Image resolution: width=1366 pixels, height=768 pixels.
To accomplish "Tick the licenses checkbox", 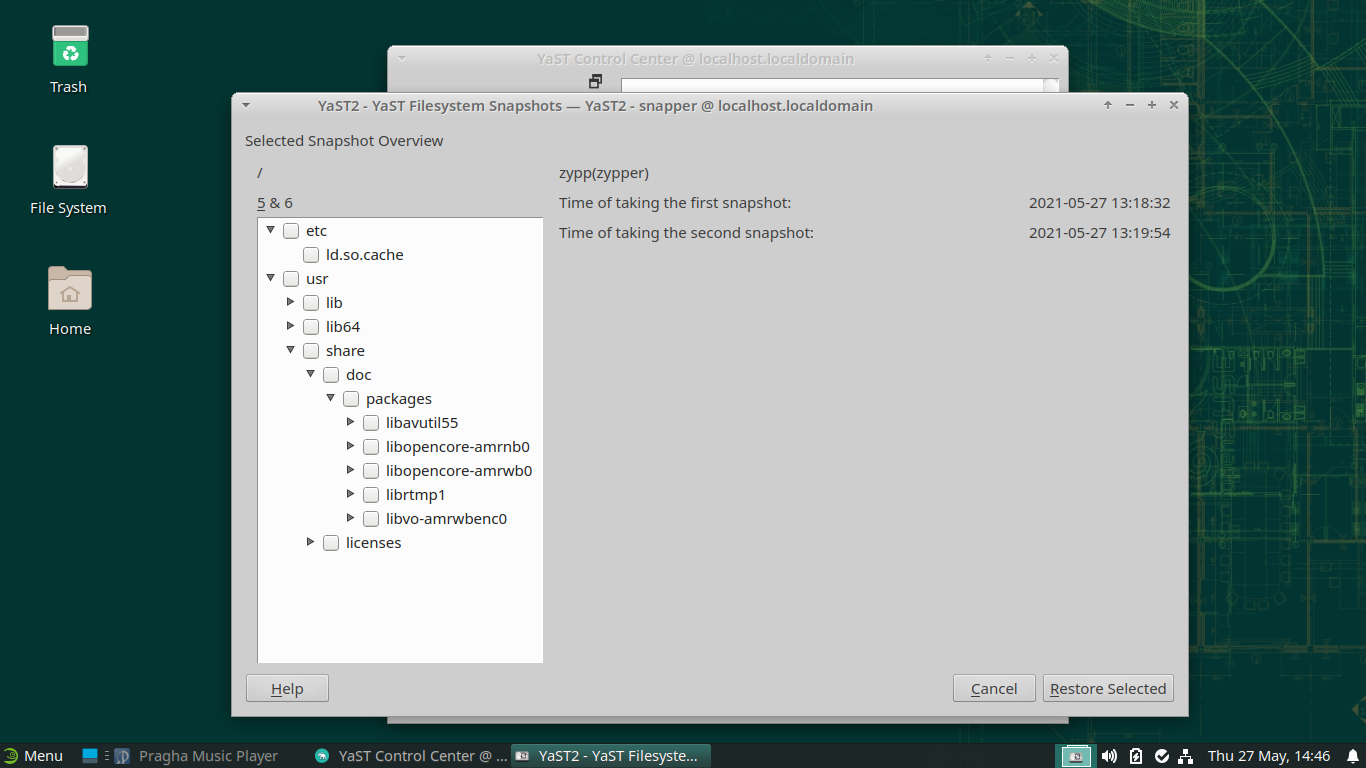I will point(331,543).
